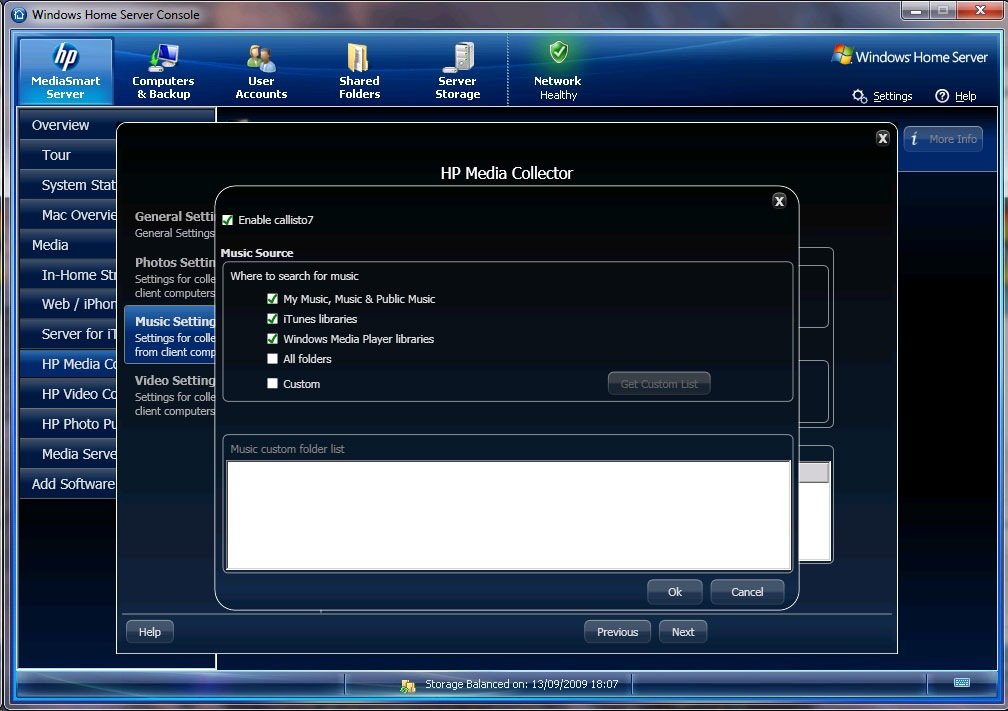Click inside Music custom folder list
The image size is (1008, 711).
508,516
